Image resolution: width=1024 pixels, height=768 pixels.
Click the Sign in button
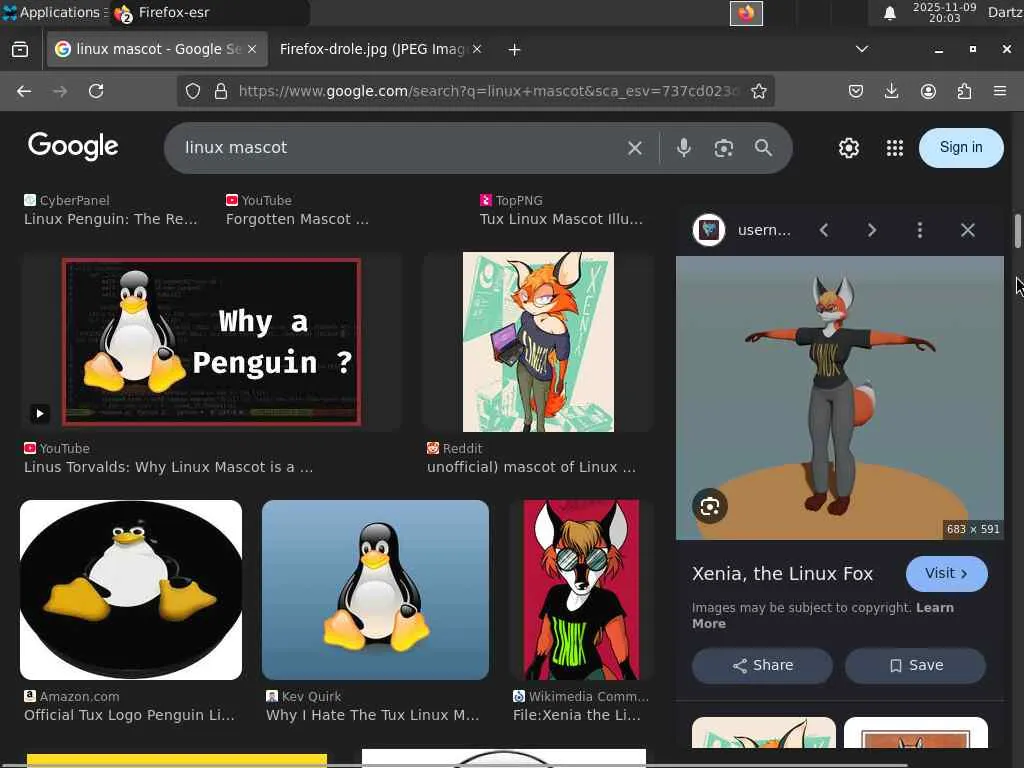961,148
